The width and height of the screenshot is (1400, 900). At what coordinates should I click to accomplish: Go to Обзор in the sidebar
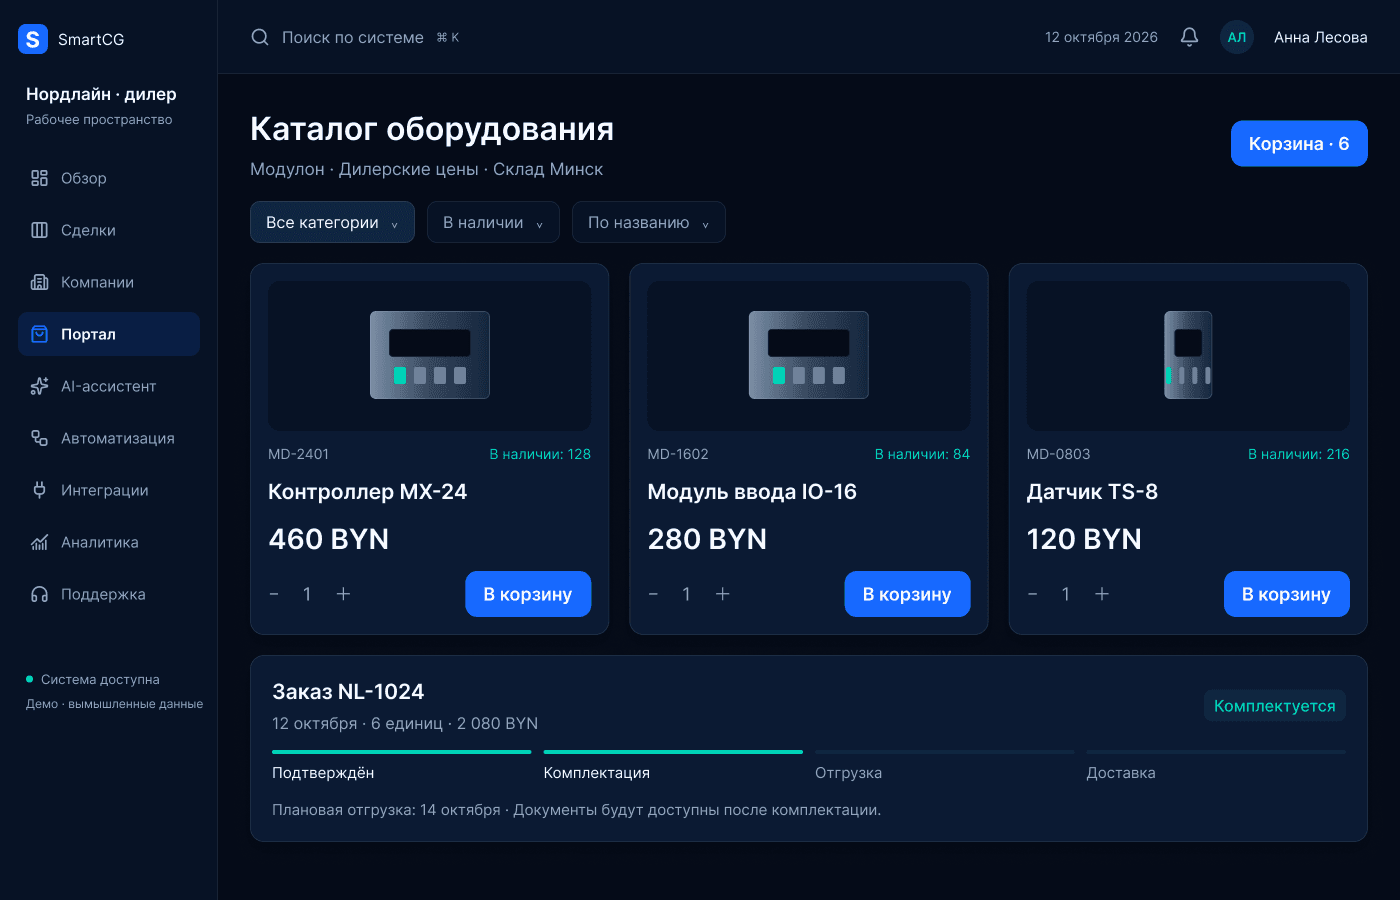(109, 178)
